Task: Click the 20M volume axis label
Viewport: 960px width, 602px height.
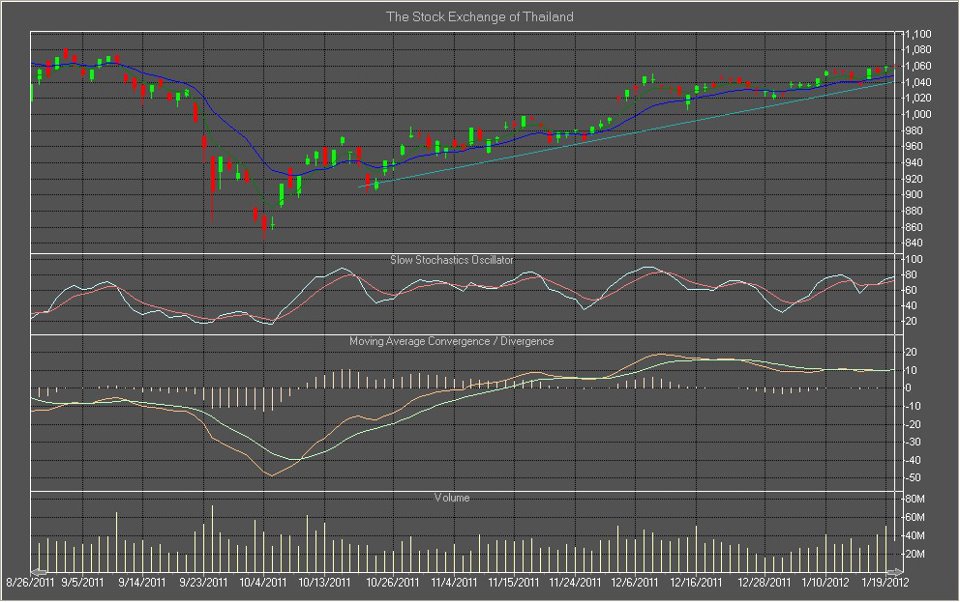Action: coord(915,554)
